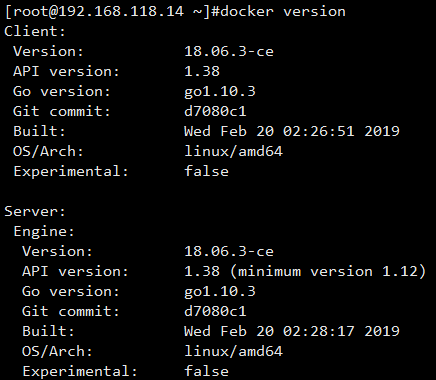Click the Client Built time 02:26:51
The image size is (436, 380).
coord(318,131)
